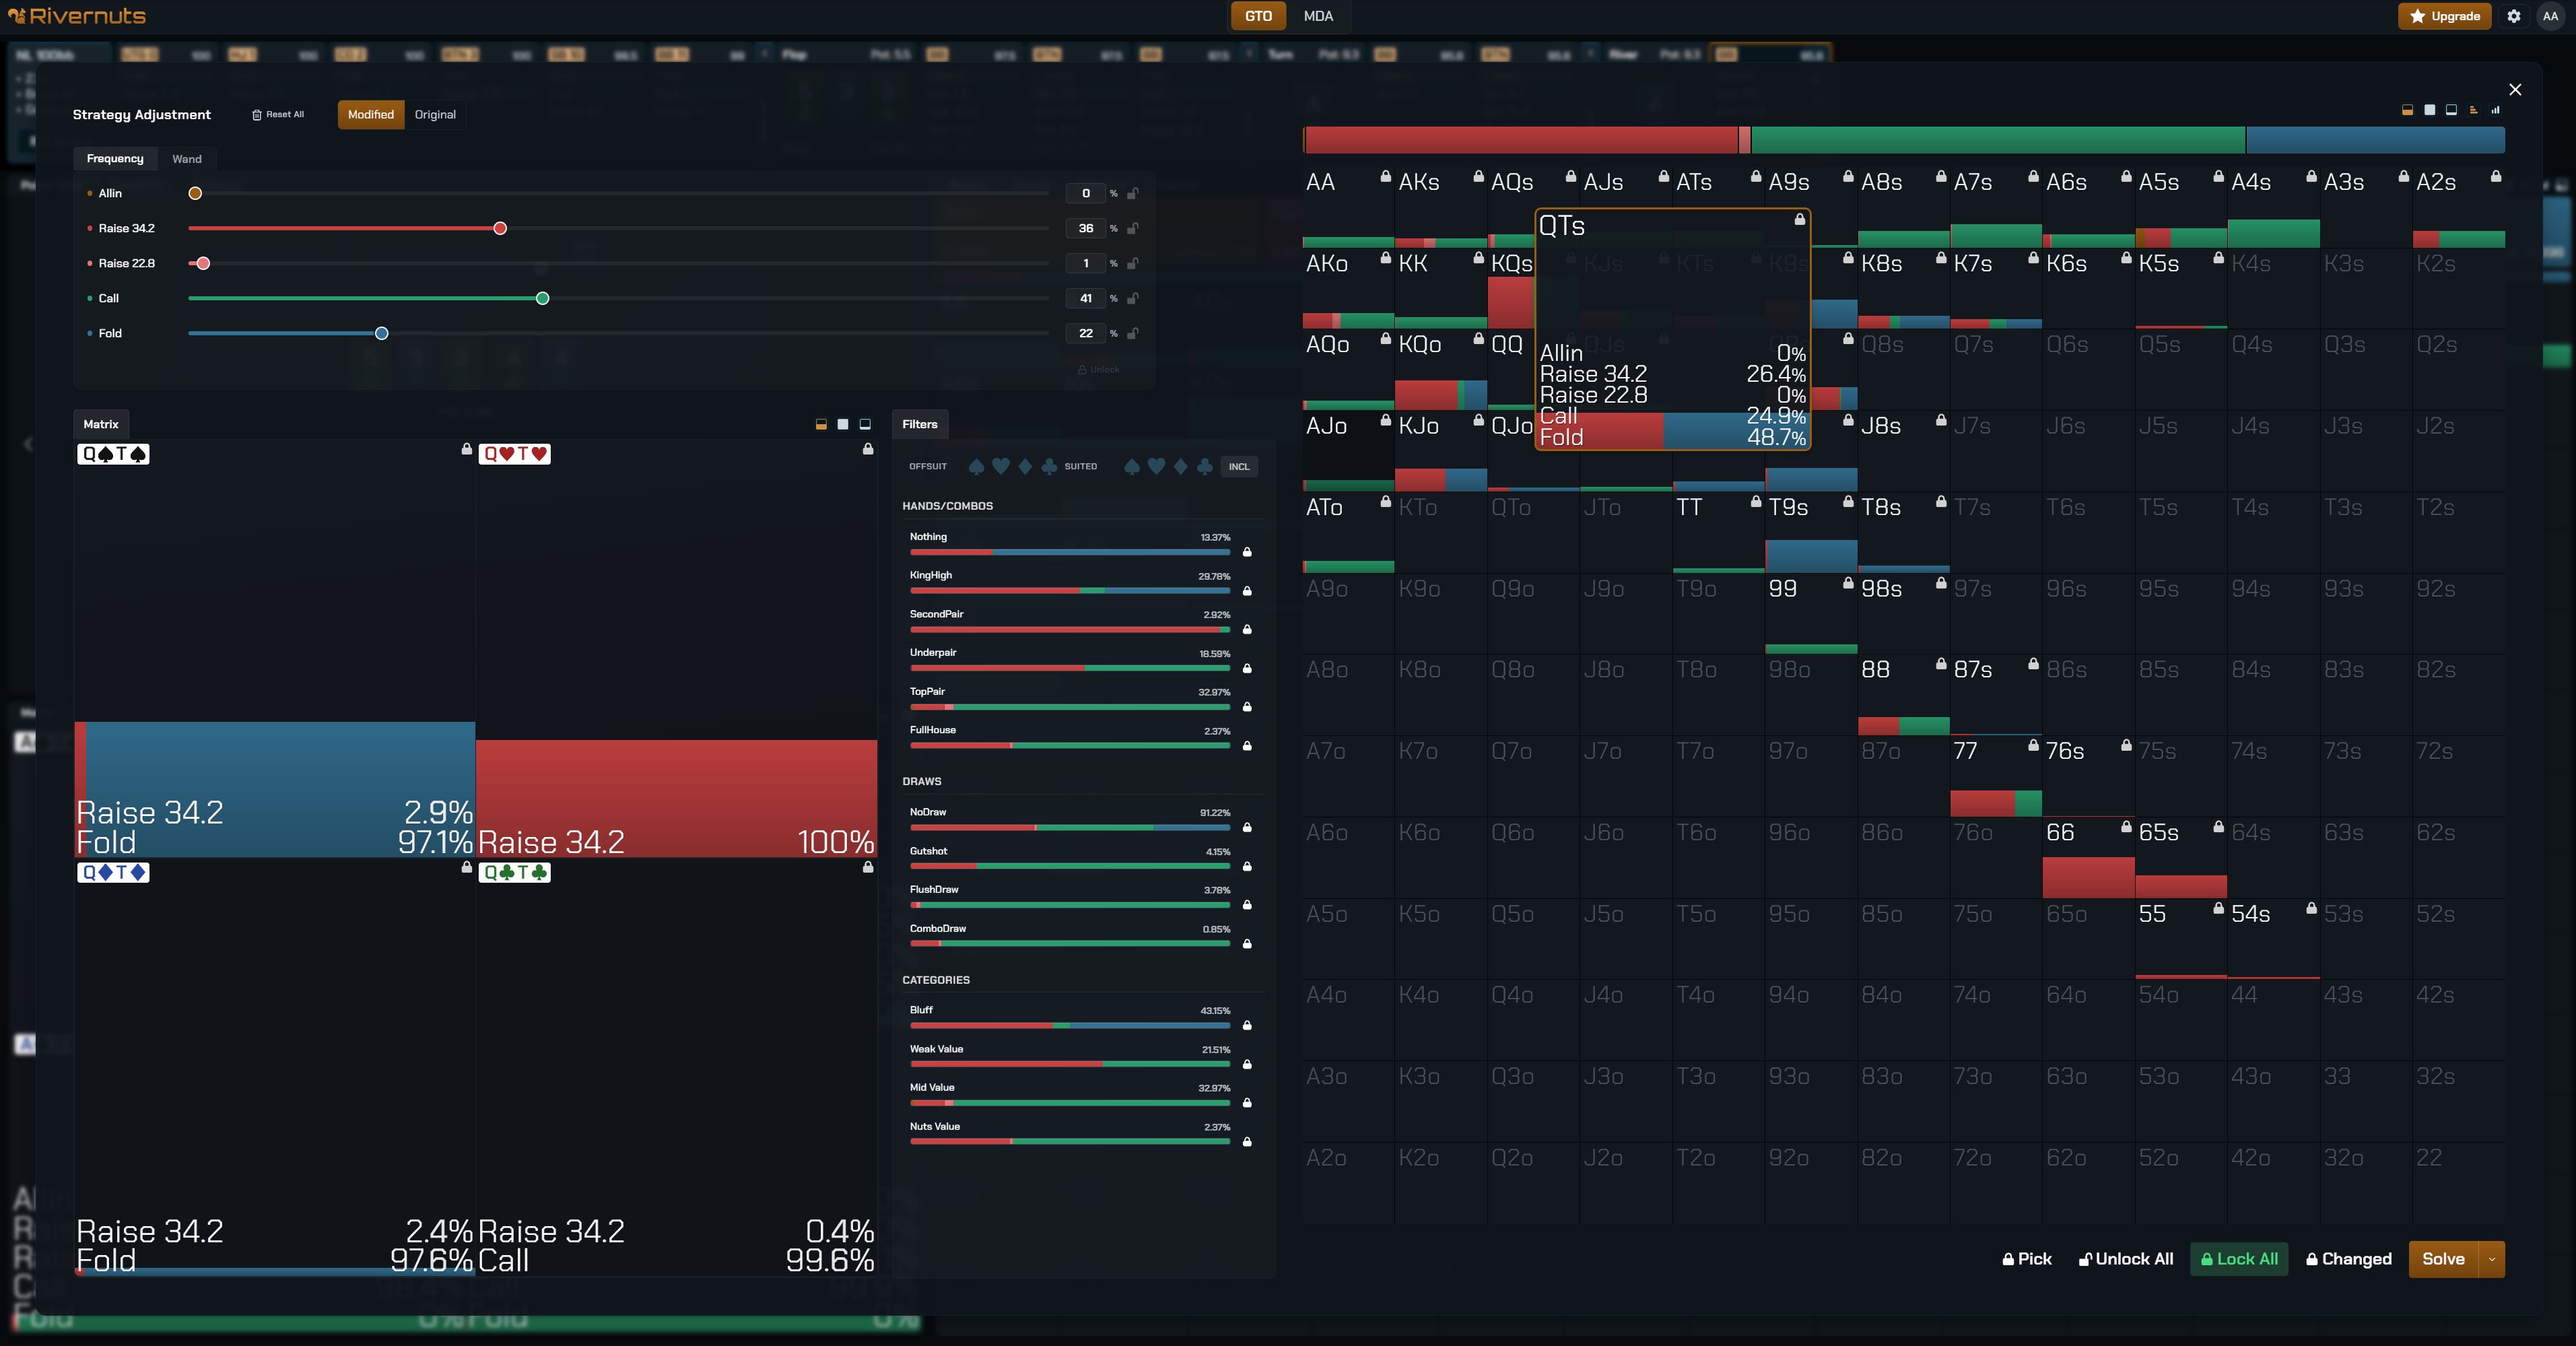Click the trash Reset All icon

pyautogui.click(x=257, y=115)
